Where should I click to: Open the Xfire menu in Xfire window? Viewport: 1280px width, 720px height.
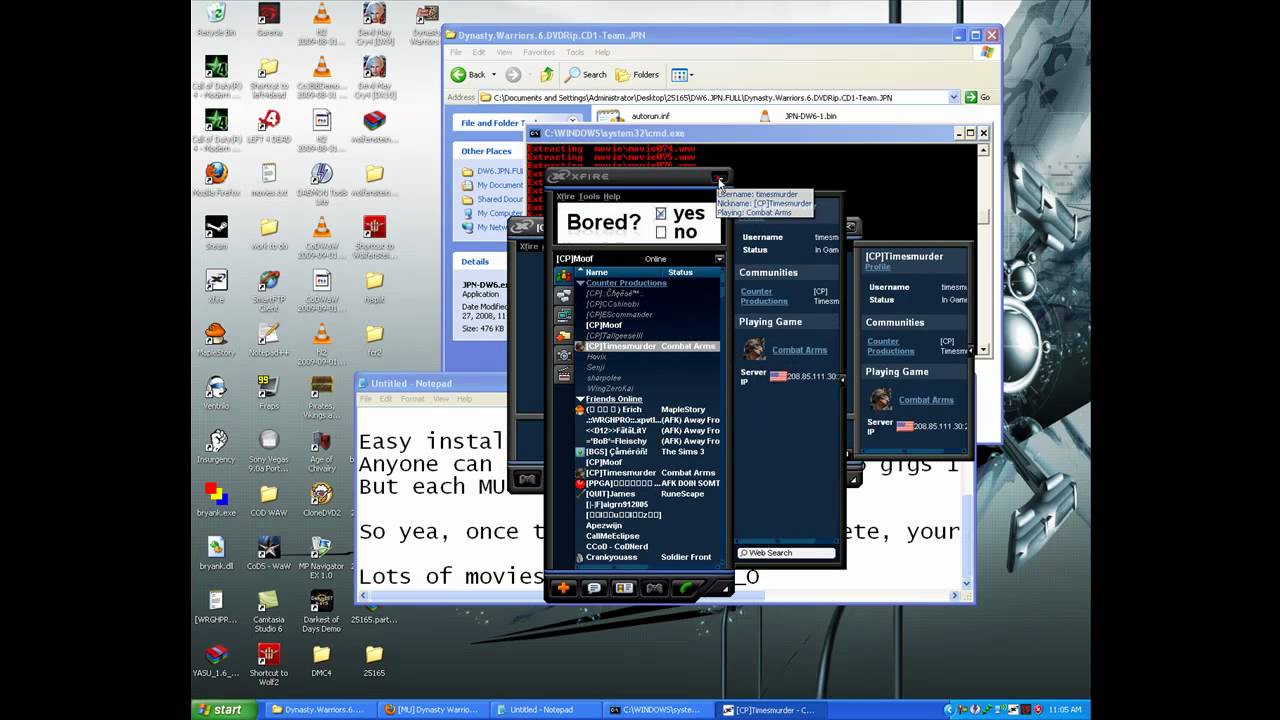tap(565, 196)
